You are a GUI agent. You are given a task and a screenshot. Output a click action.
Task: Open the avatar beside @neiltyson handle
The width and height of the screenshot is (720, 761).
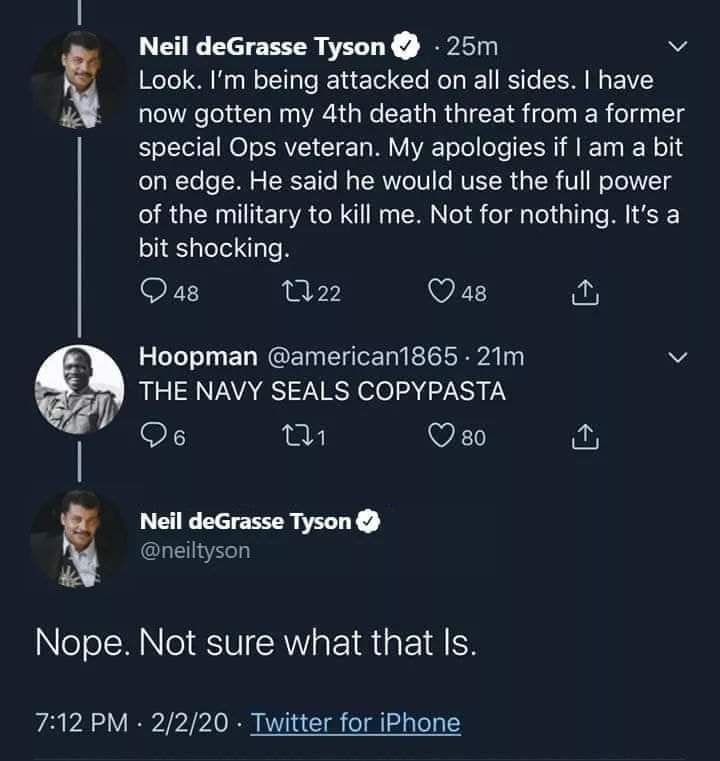pyautogui.click(x=79, y=538)
